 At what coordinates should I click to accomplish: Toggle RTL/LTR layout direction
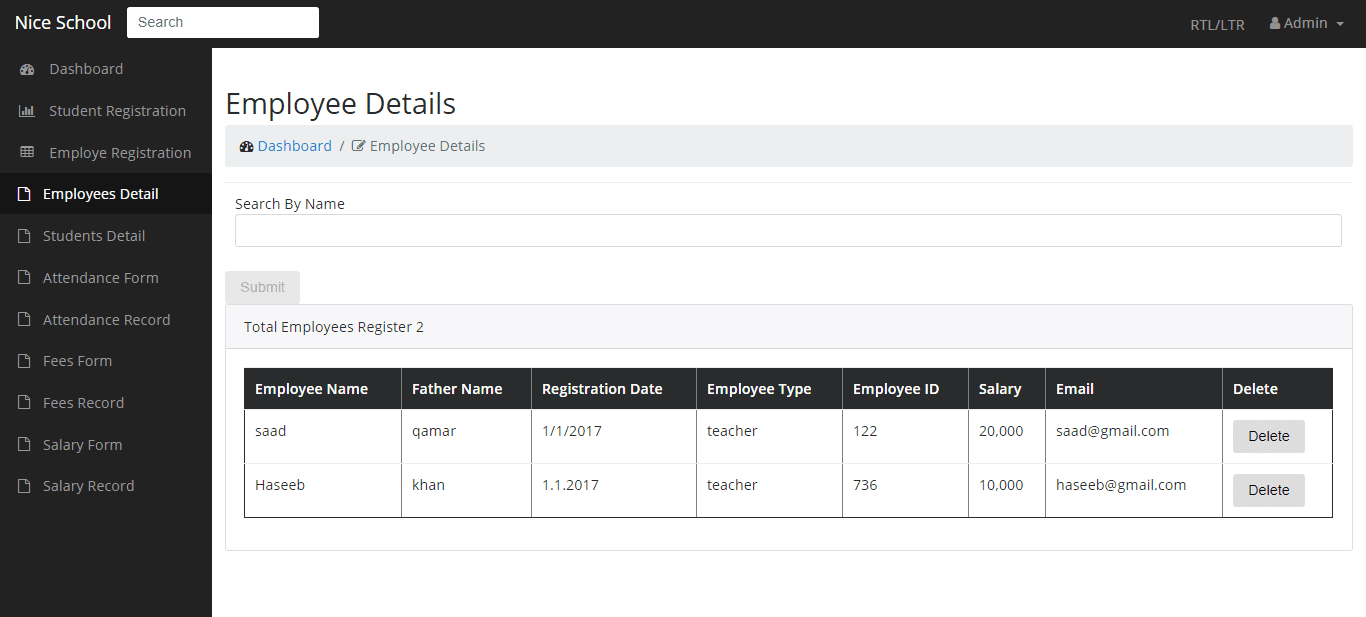1217,25
